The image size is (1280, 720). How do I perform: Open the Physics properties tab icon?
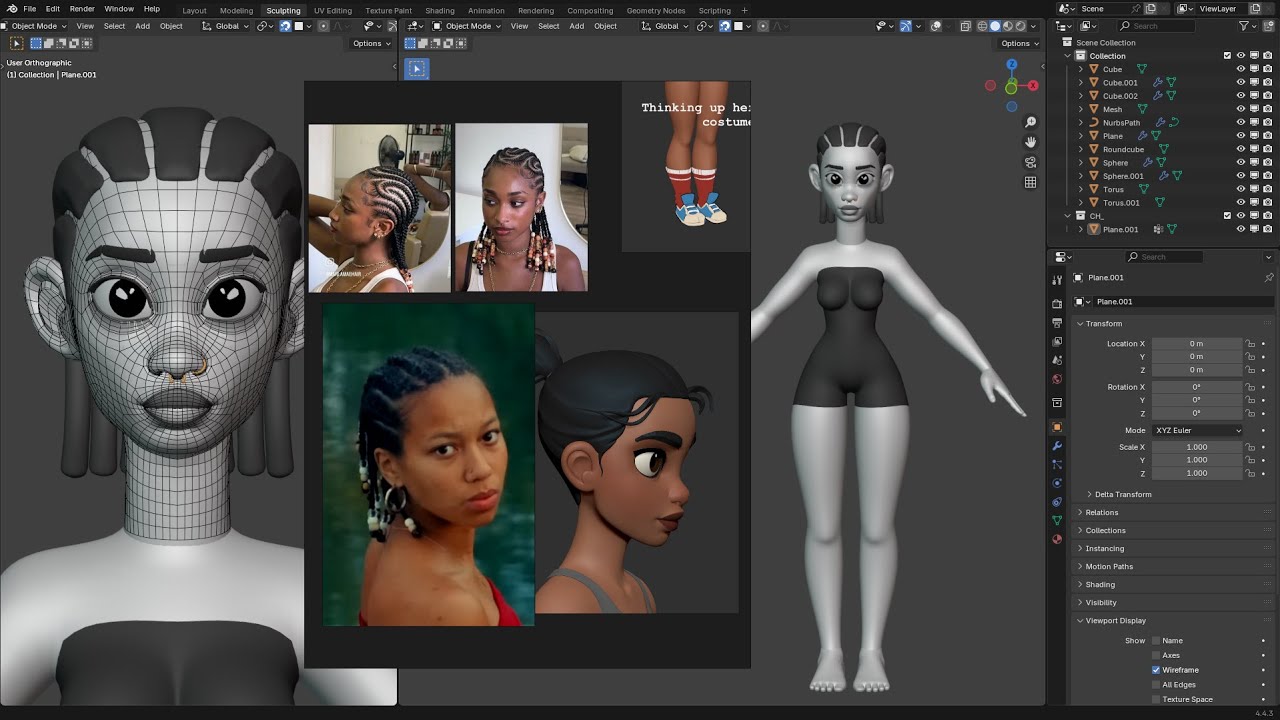tap(1057, 483)
